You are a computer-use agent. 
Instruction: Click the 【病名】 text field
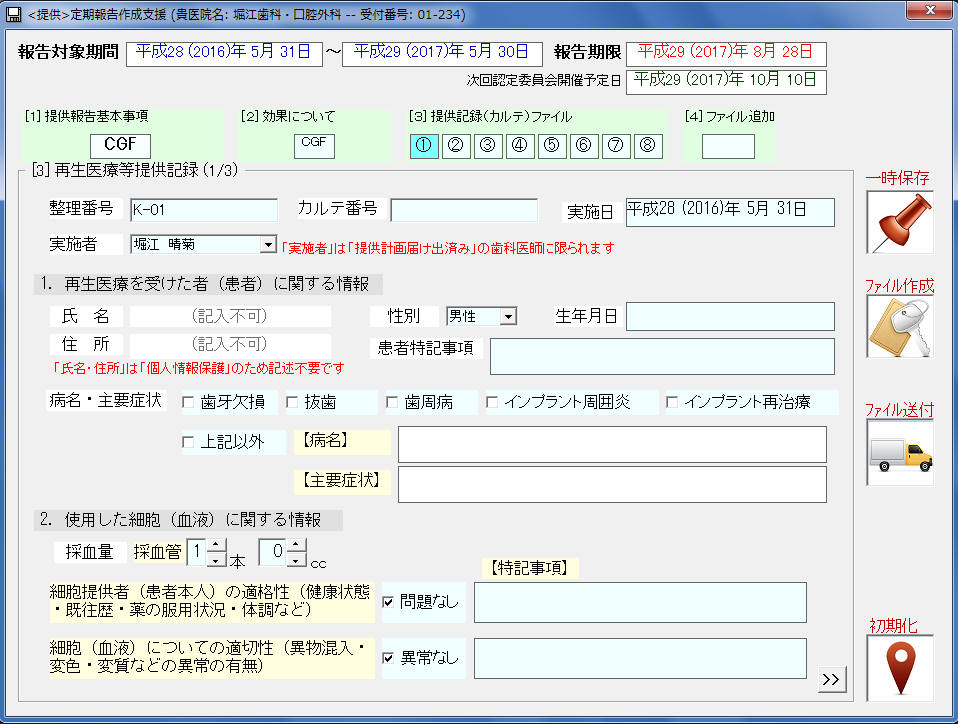pyautogui.click(x=611, y=445)
